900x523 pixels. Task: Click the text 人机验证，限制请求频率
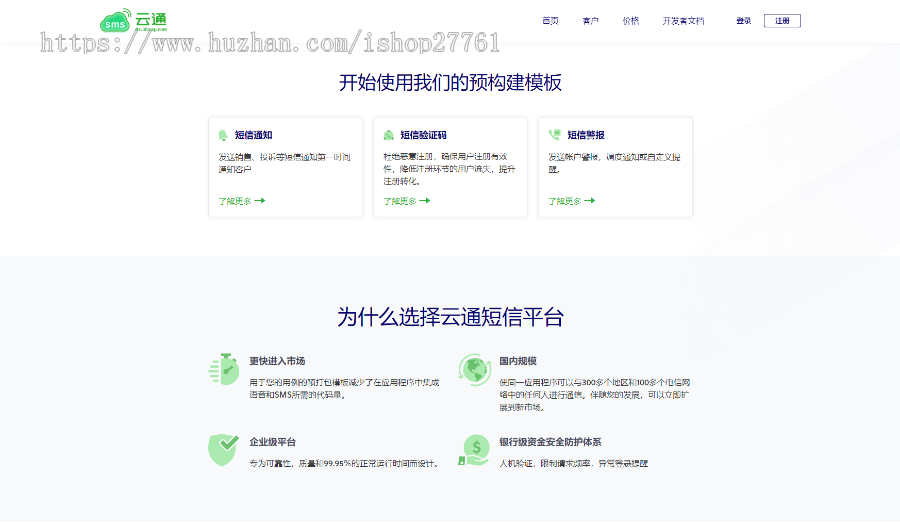573,463
